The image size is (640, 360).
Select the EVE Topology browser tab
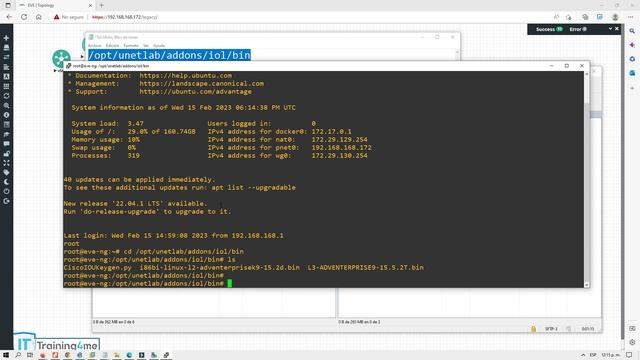(x=55, y=5)
